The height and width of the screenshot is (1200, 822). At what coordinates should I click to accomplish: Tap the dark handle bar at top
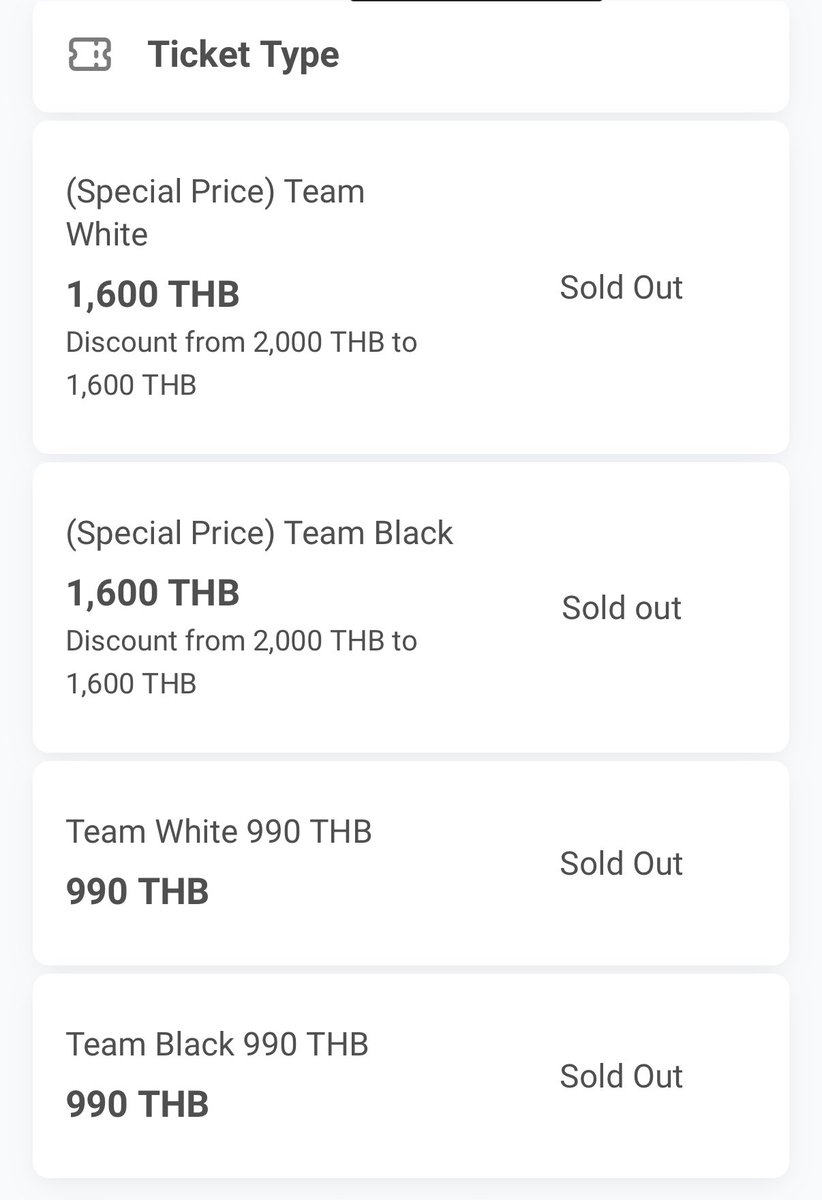tap(476, 1)
